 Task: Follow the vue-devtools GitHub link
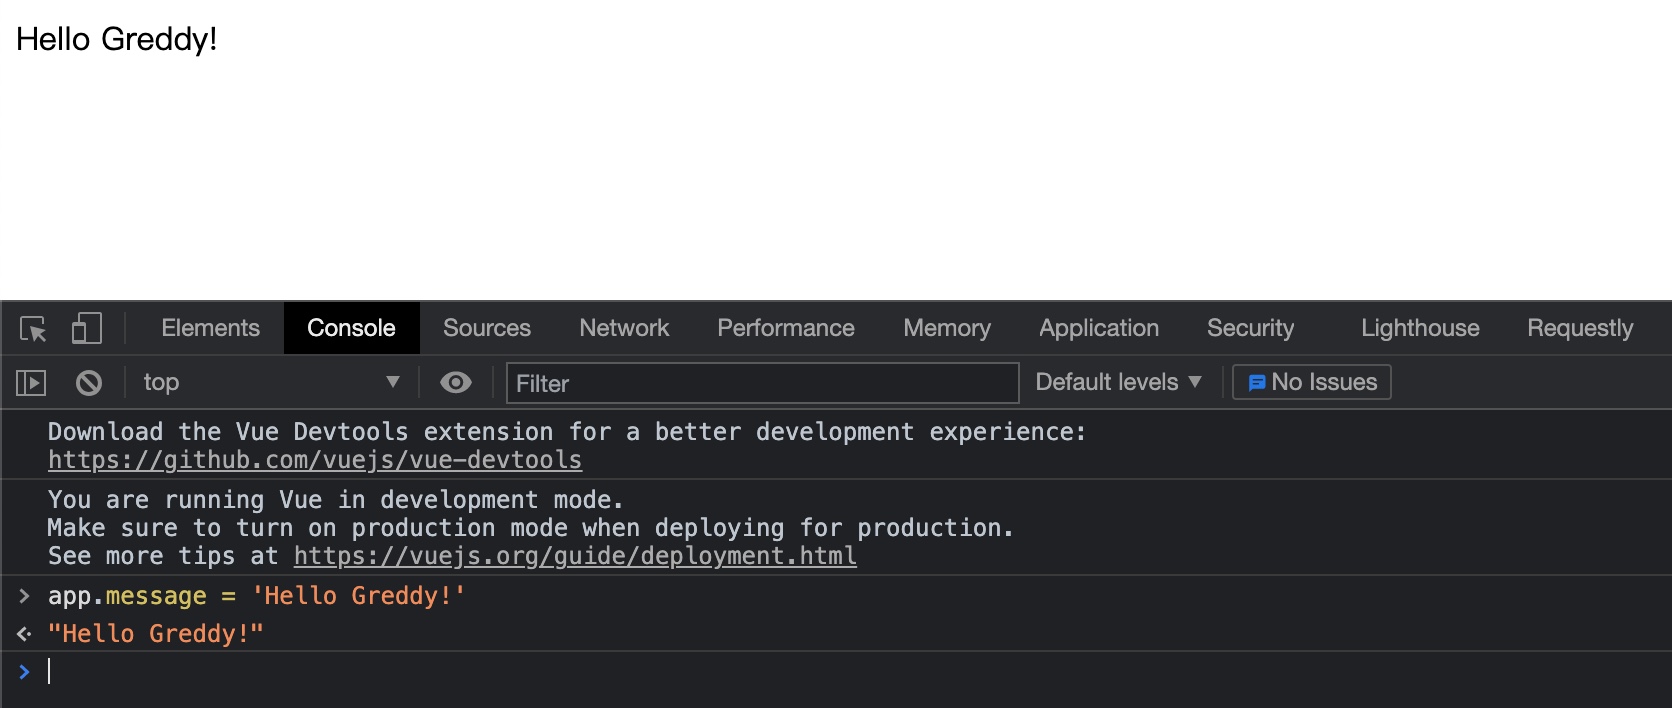[315, 460]
